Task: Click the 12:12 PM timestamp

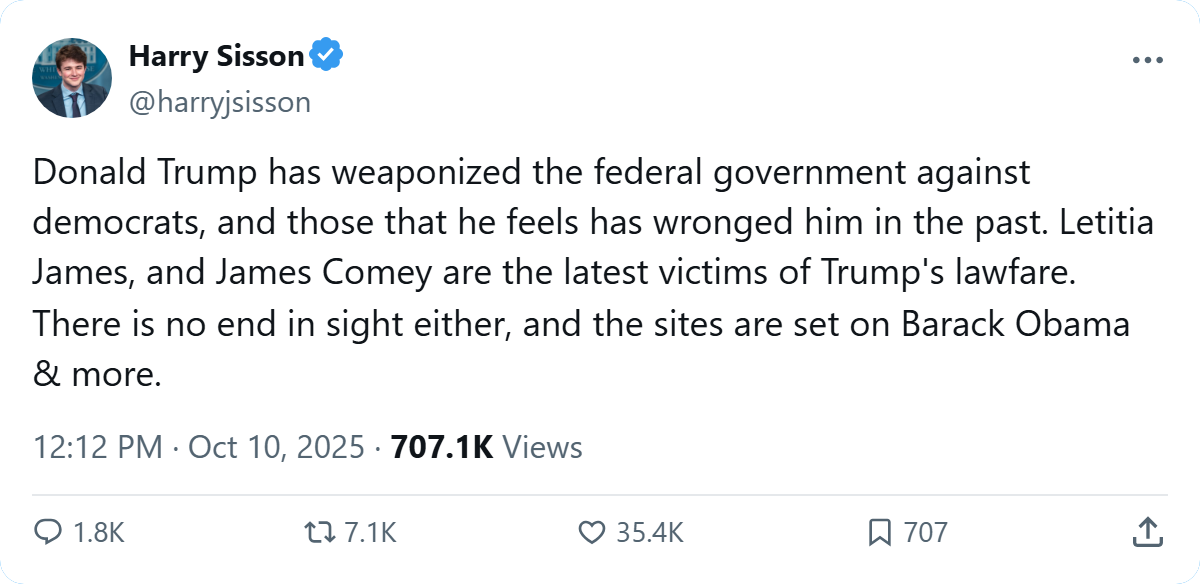Action: pos(96,446)
